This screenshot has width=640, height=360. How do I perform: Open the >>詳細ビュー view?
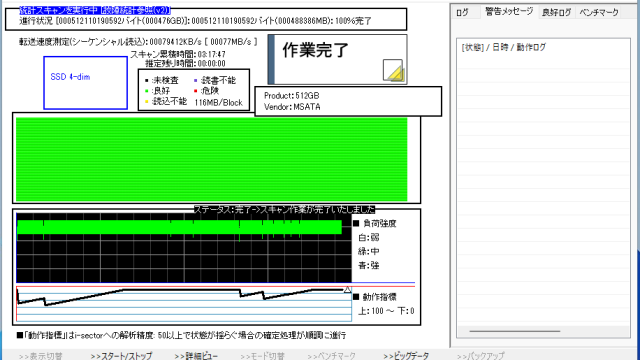(x=196, y=356)
